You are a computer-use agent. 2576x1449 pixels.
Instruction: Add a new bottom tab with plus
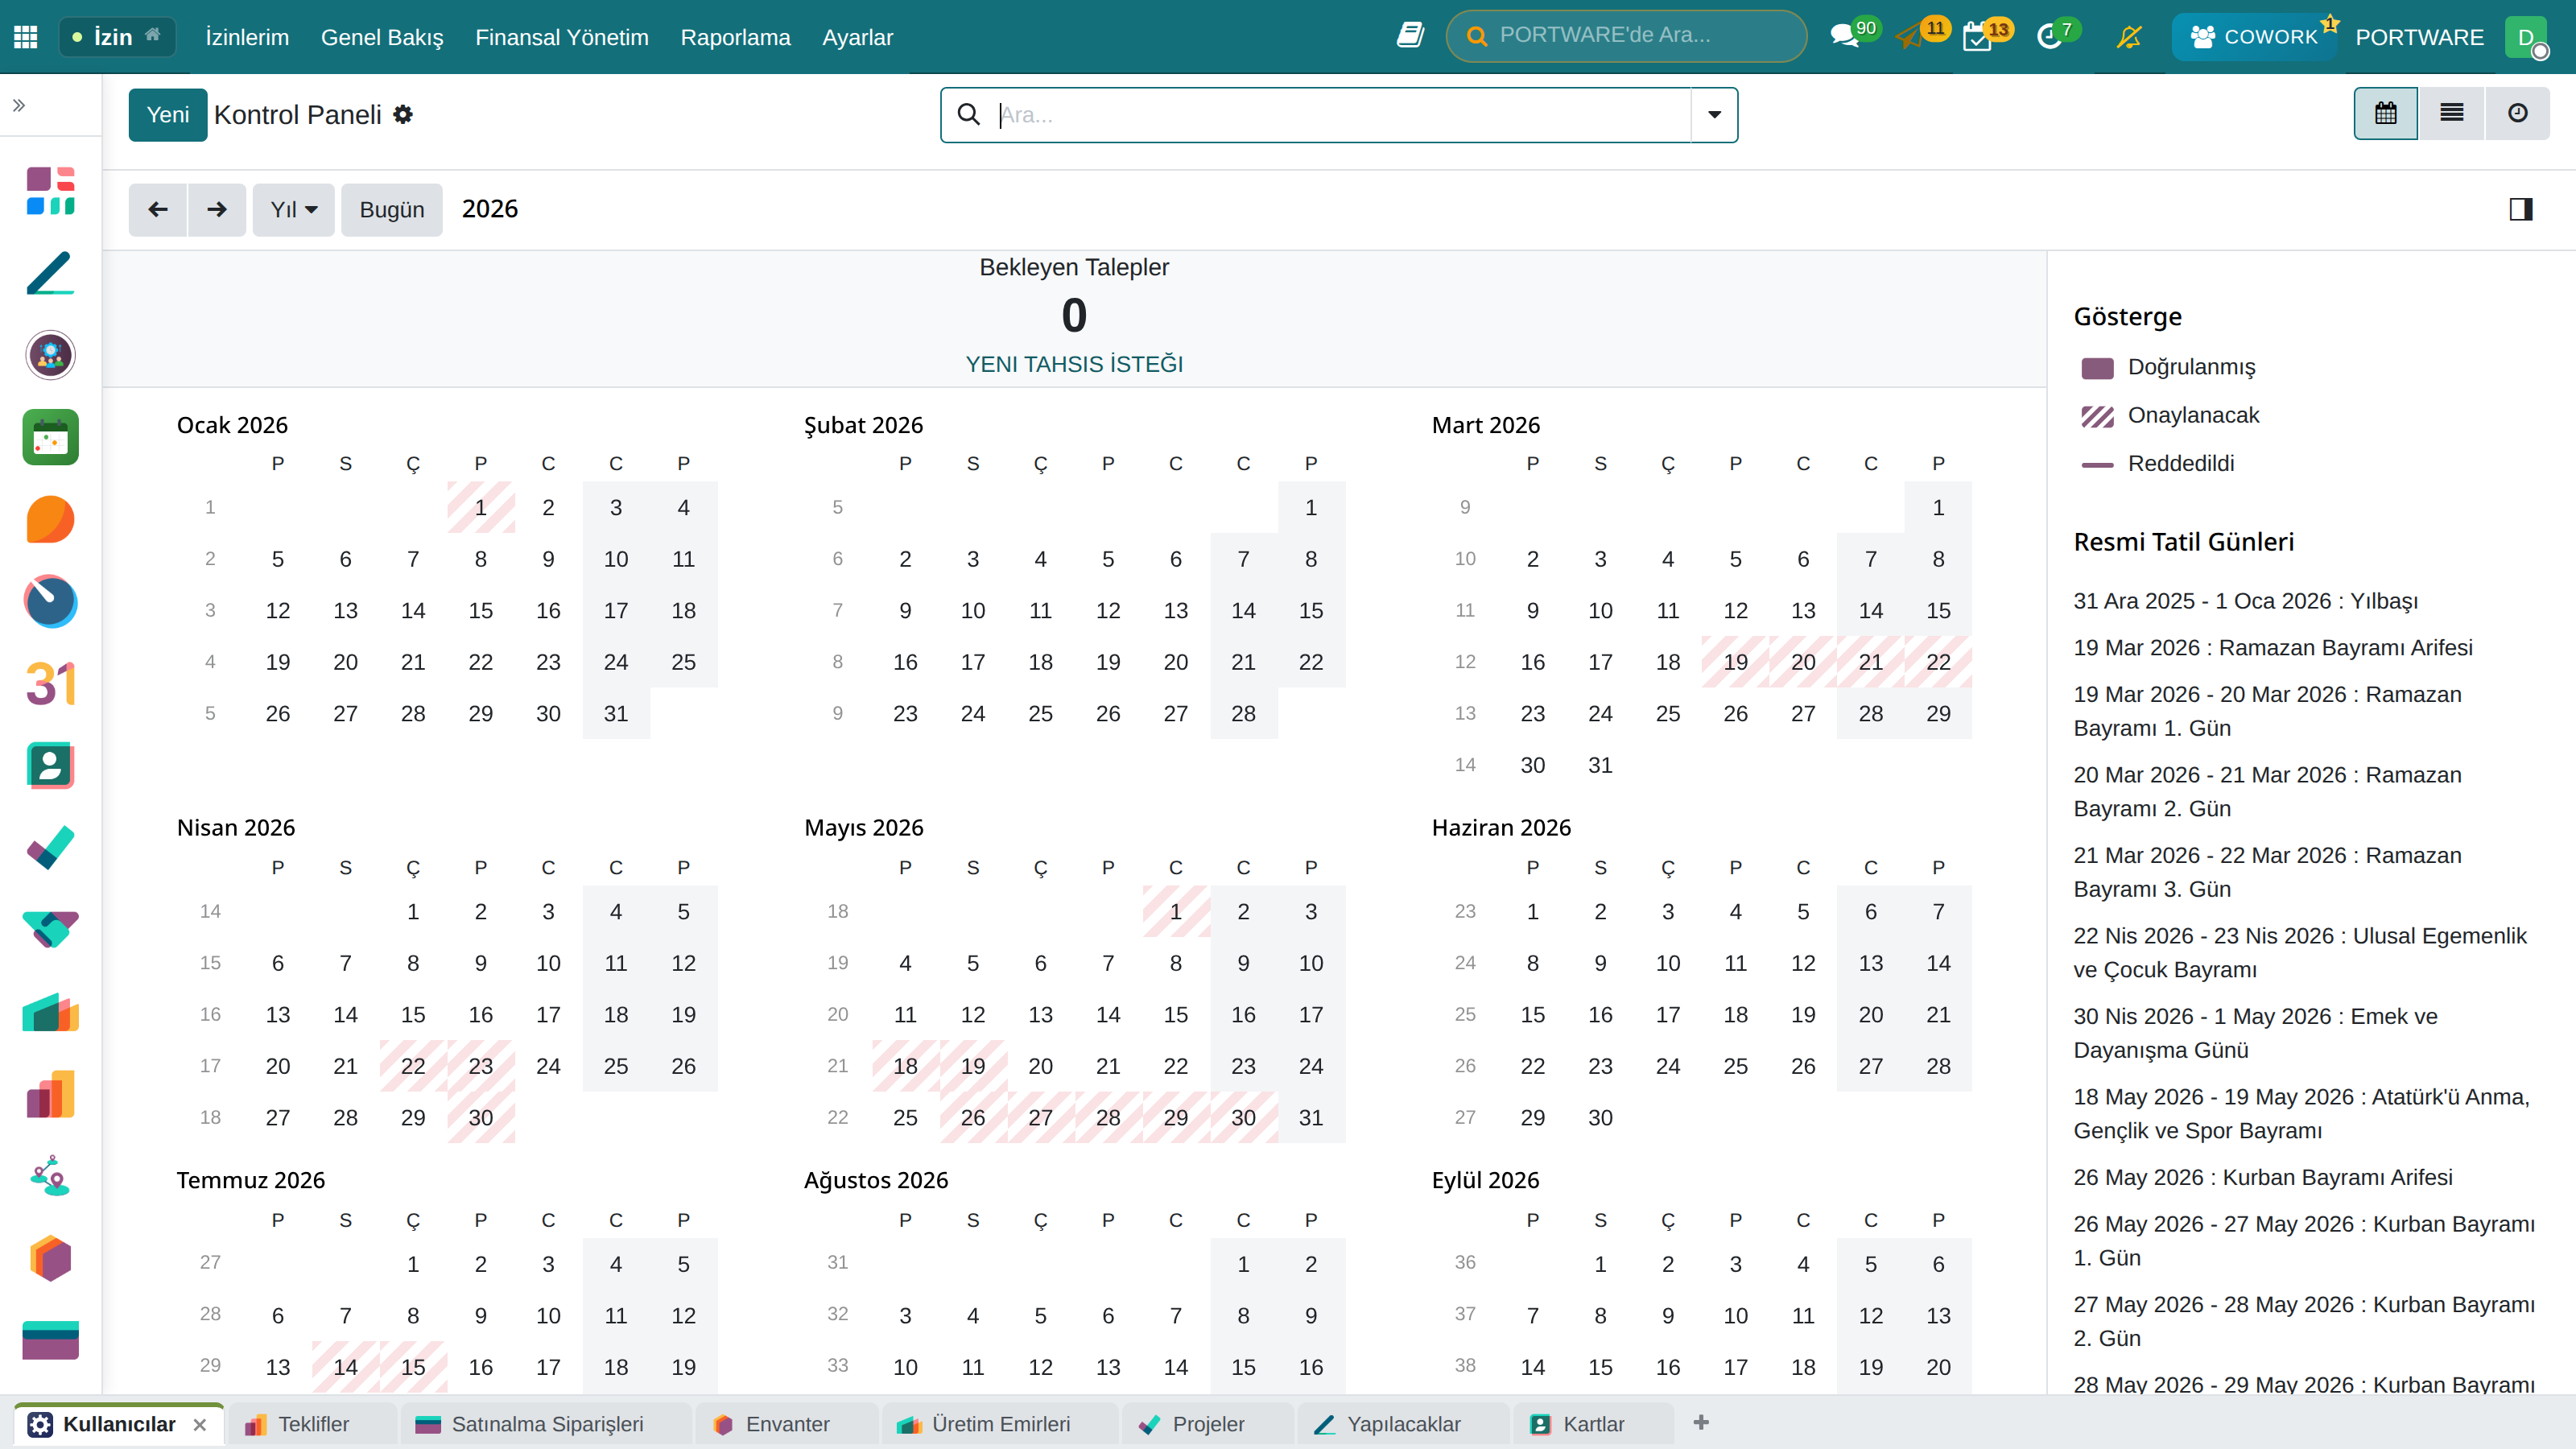pyautogui.click(x=1701, y=1423)
